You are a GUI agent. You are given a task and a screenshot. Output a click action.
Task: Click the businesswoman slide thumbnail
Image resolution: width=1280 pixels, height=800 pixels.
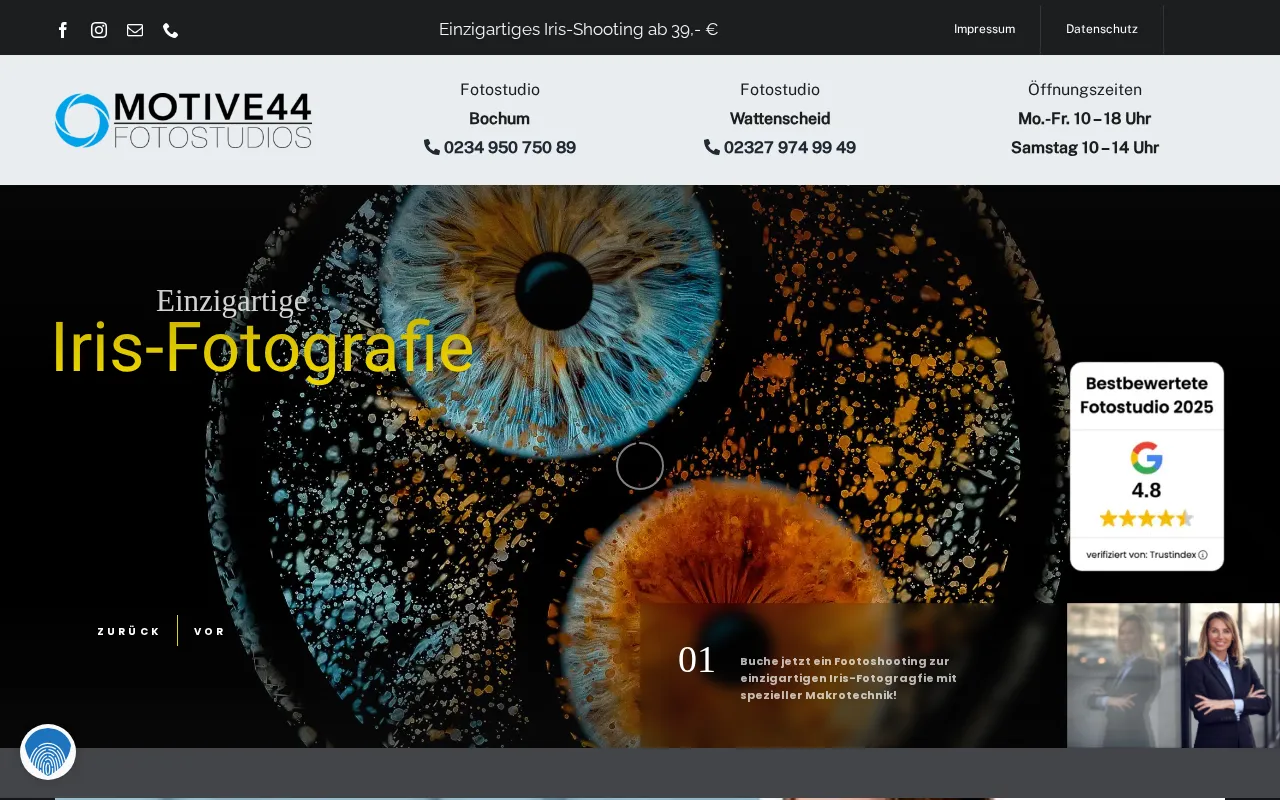click(1173, 675)
